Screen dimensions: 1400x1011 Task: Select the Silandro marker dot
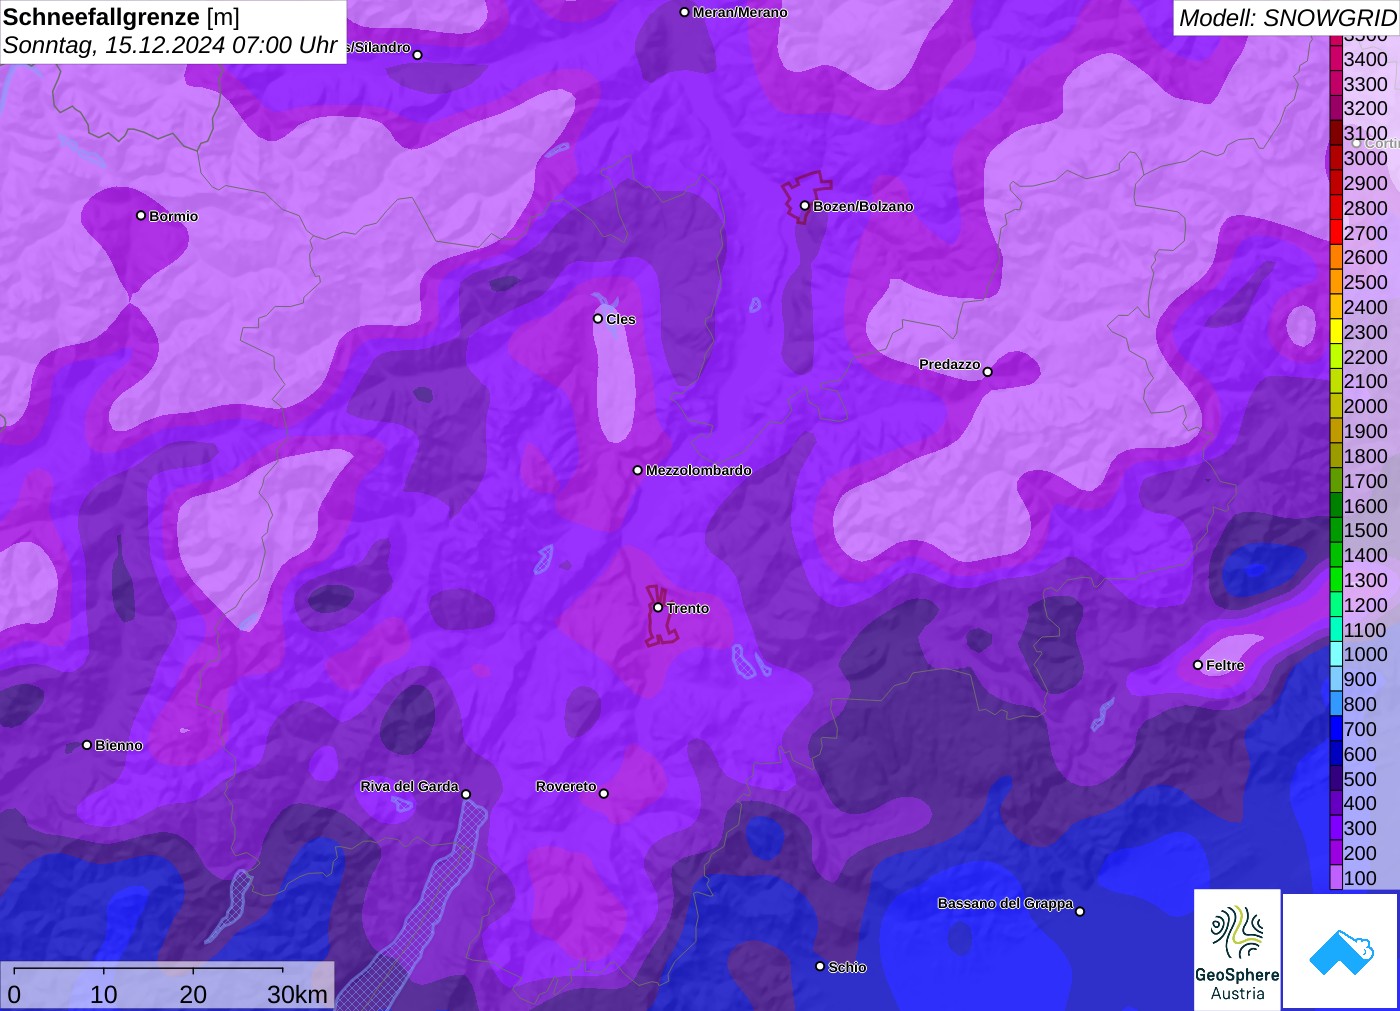click(418, 55)
